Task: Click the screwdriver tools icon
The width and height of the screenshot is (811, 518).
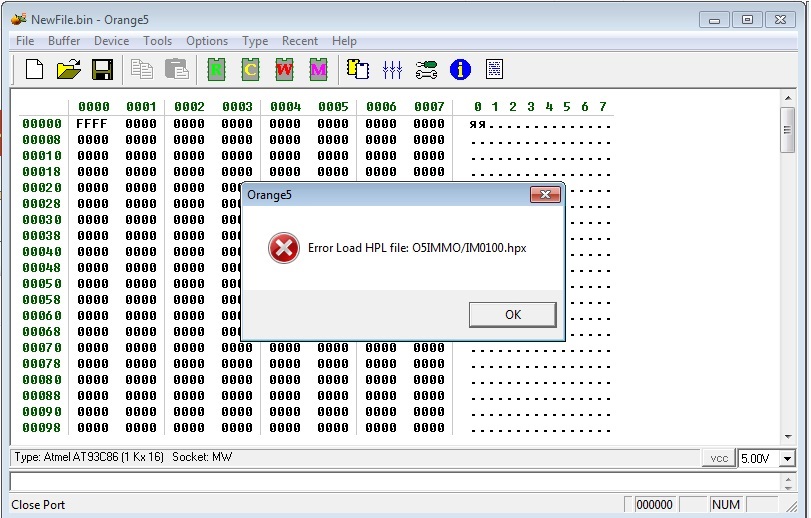Action: pyautogui.click(x=426, y=69)
